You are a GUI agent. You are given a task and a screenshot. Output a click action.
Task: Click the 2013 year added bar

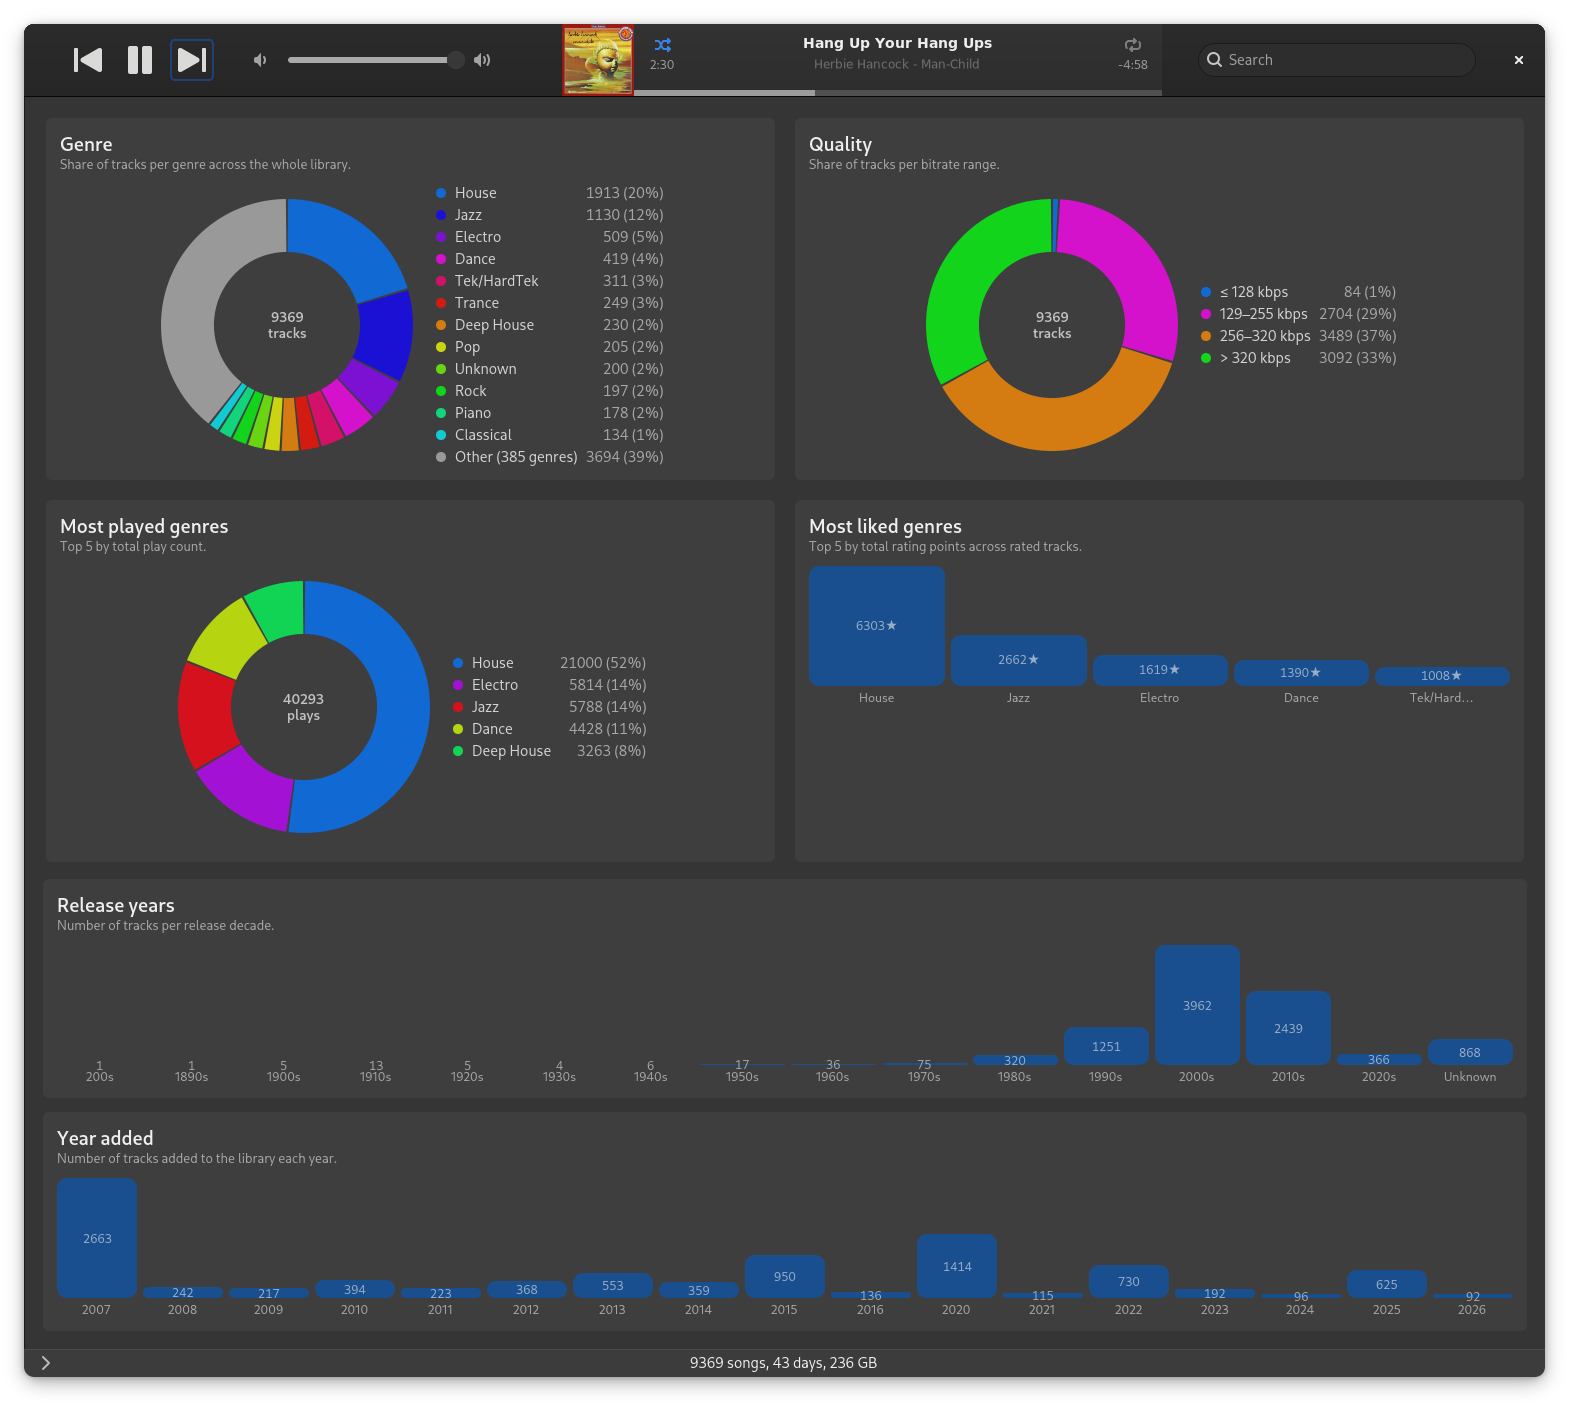click(x=613, y=1285)
